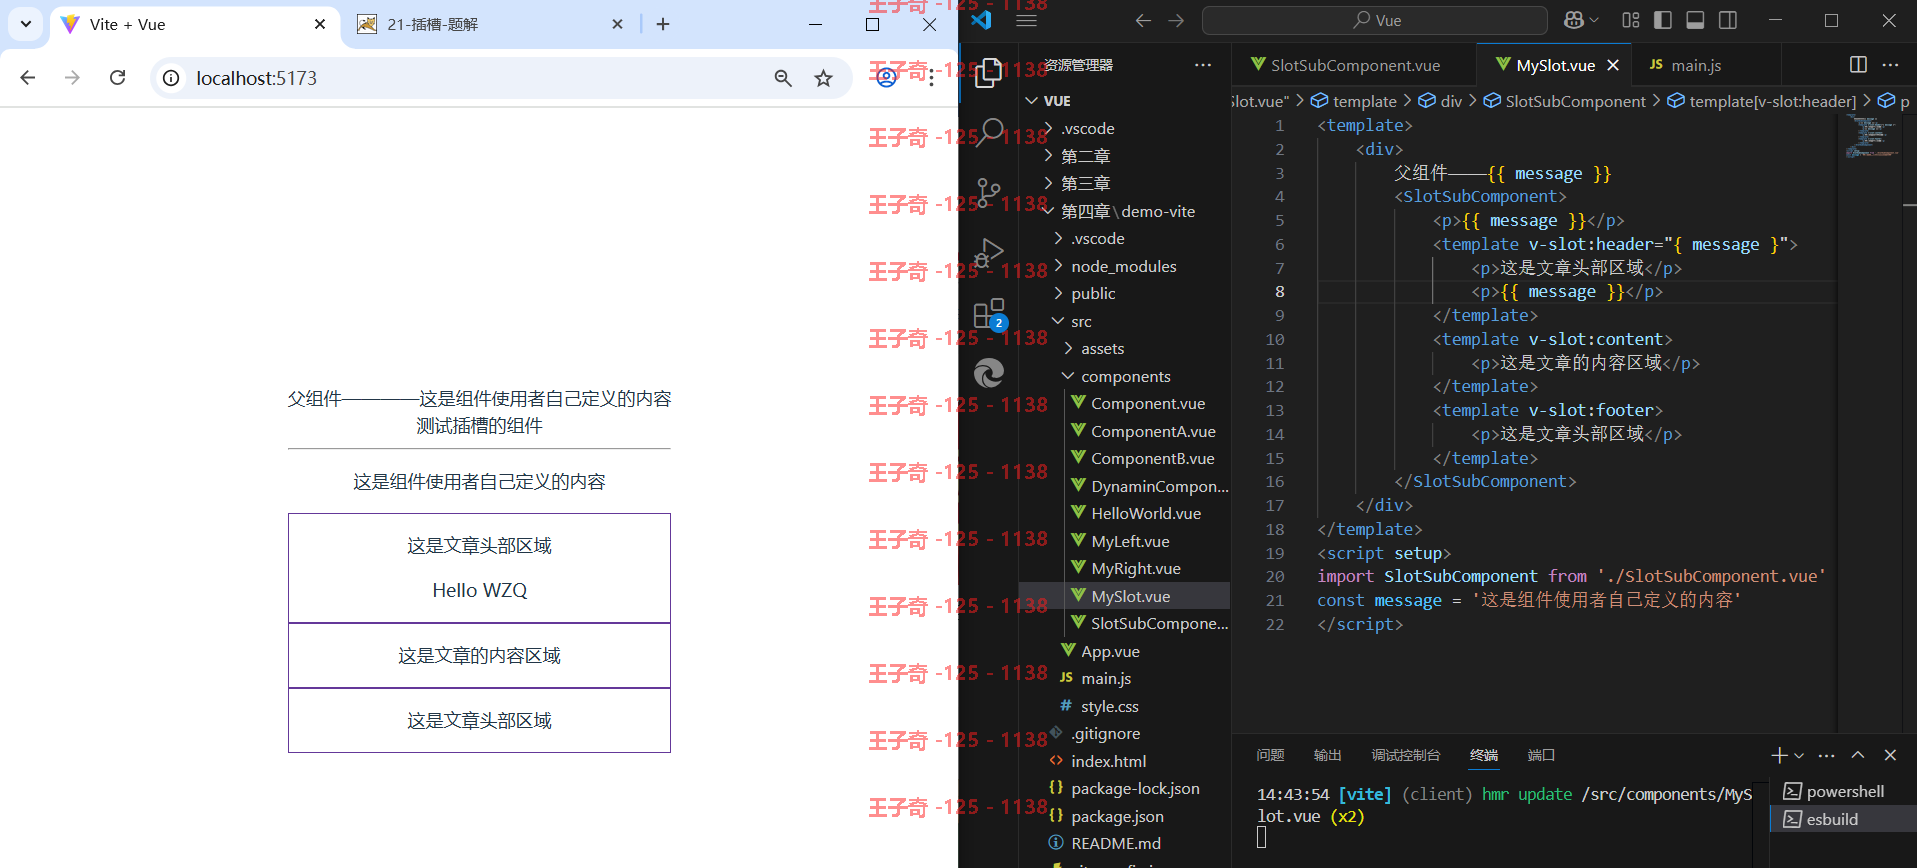Open index.html in the explorer
Viewport: 1917px width, 868px height.
(1124, 761)
